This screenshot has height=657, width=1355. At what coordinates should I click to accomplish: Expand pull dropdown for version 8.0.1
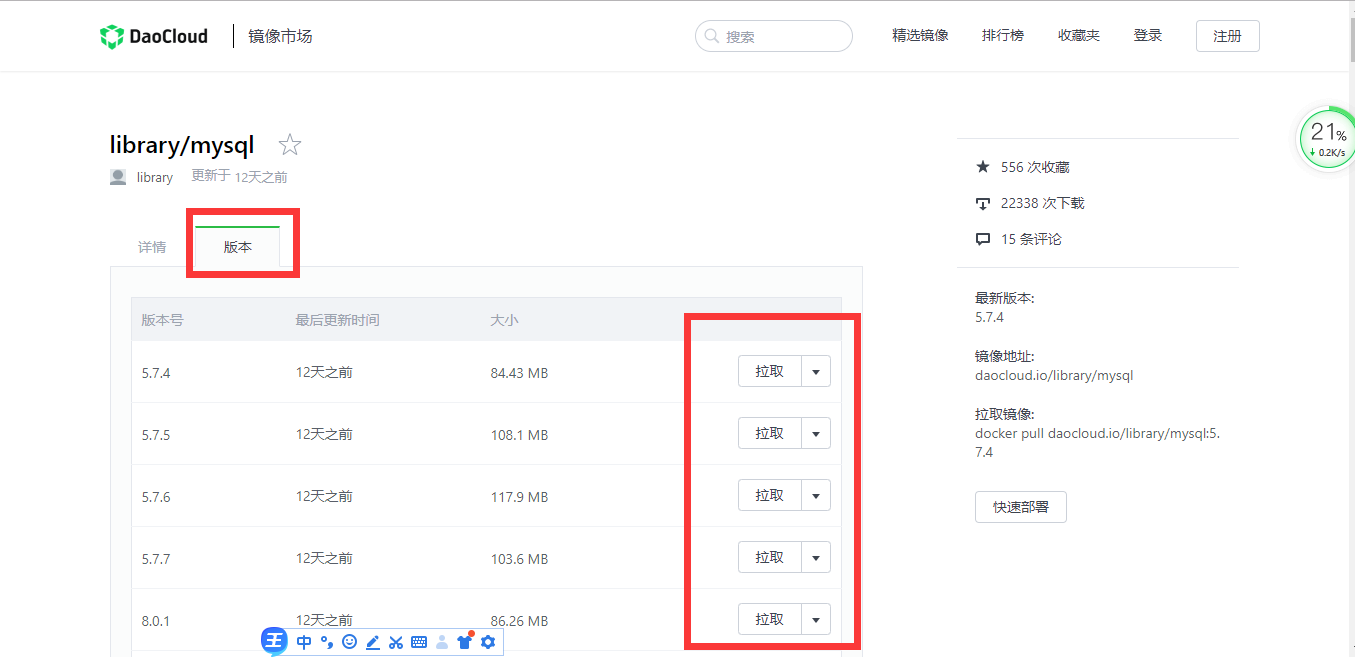coord(815,618)
